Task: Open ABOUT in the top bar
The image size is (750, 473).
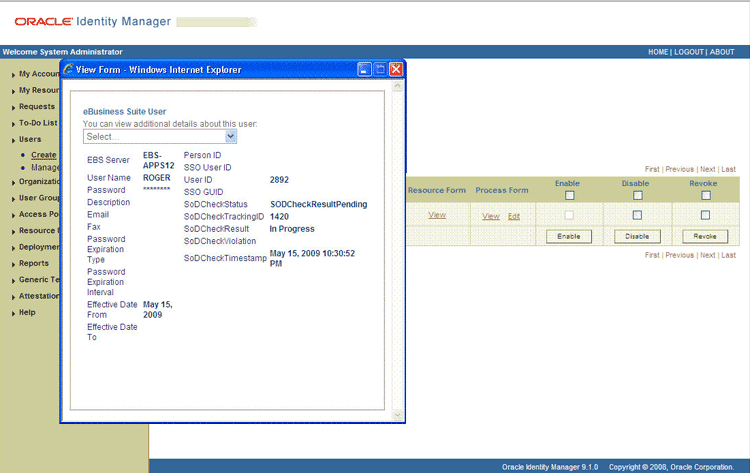Action: pos(722,52)
